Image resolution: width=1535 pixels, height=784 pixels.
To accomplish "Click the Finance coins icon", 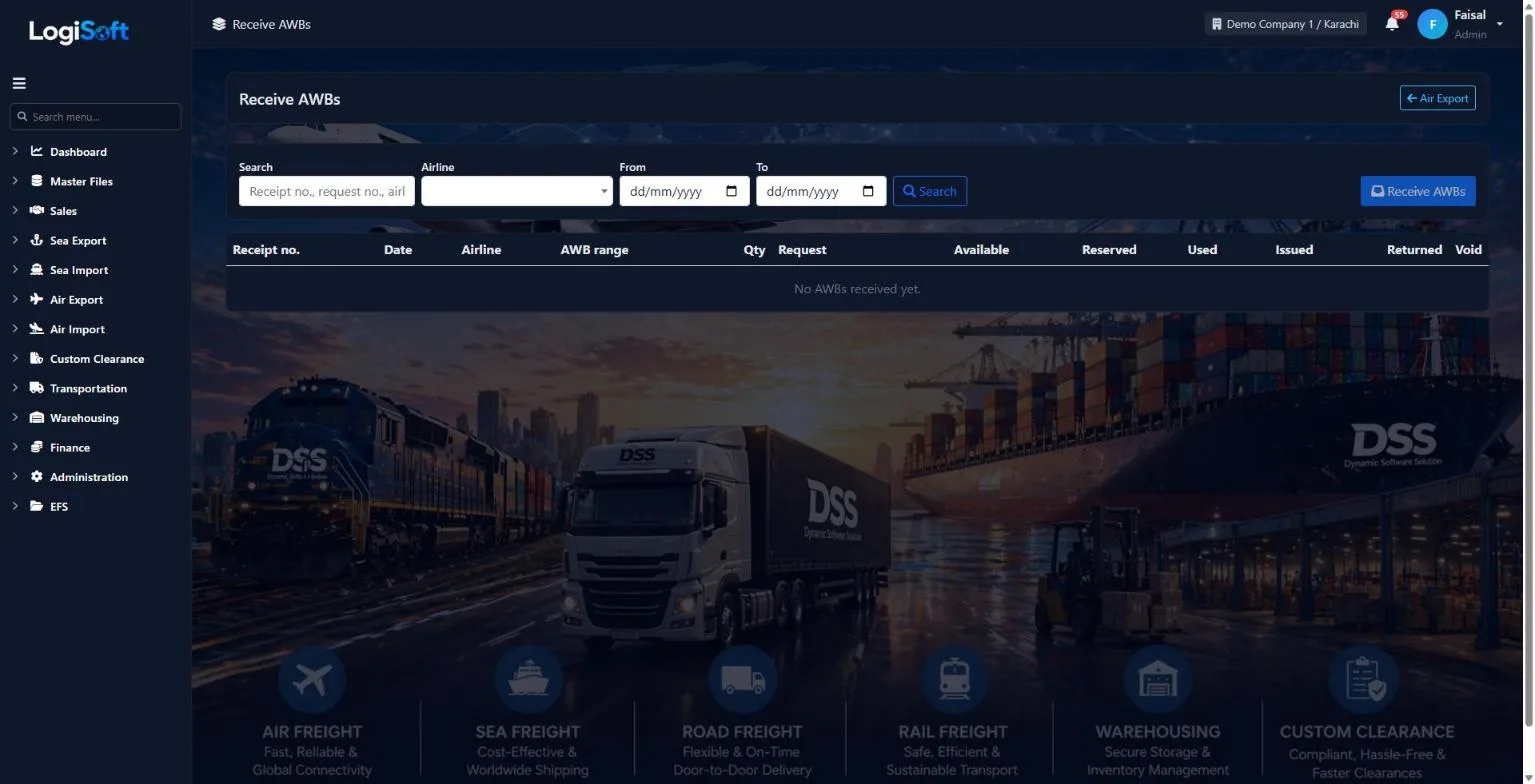I will pyautogui.click(x=37, y=447).
